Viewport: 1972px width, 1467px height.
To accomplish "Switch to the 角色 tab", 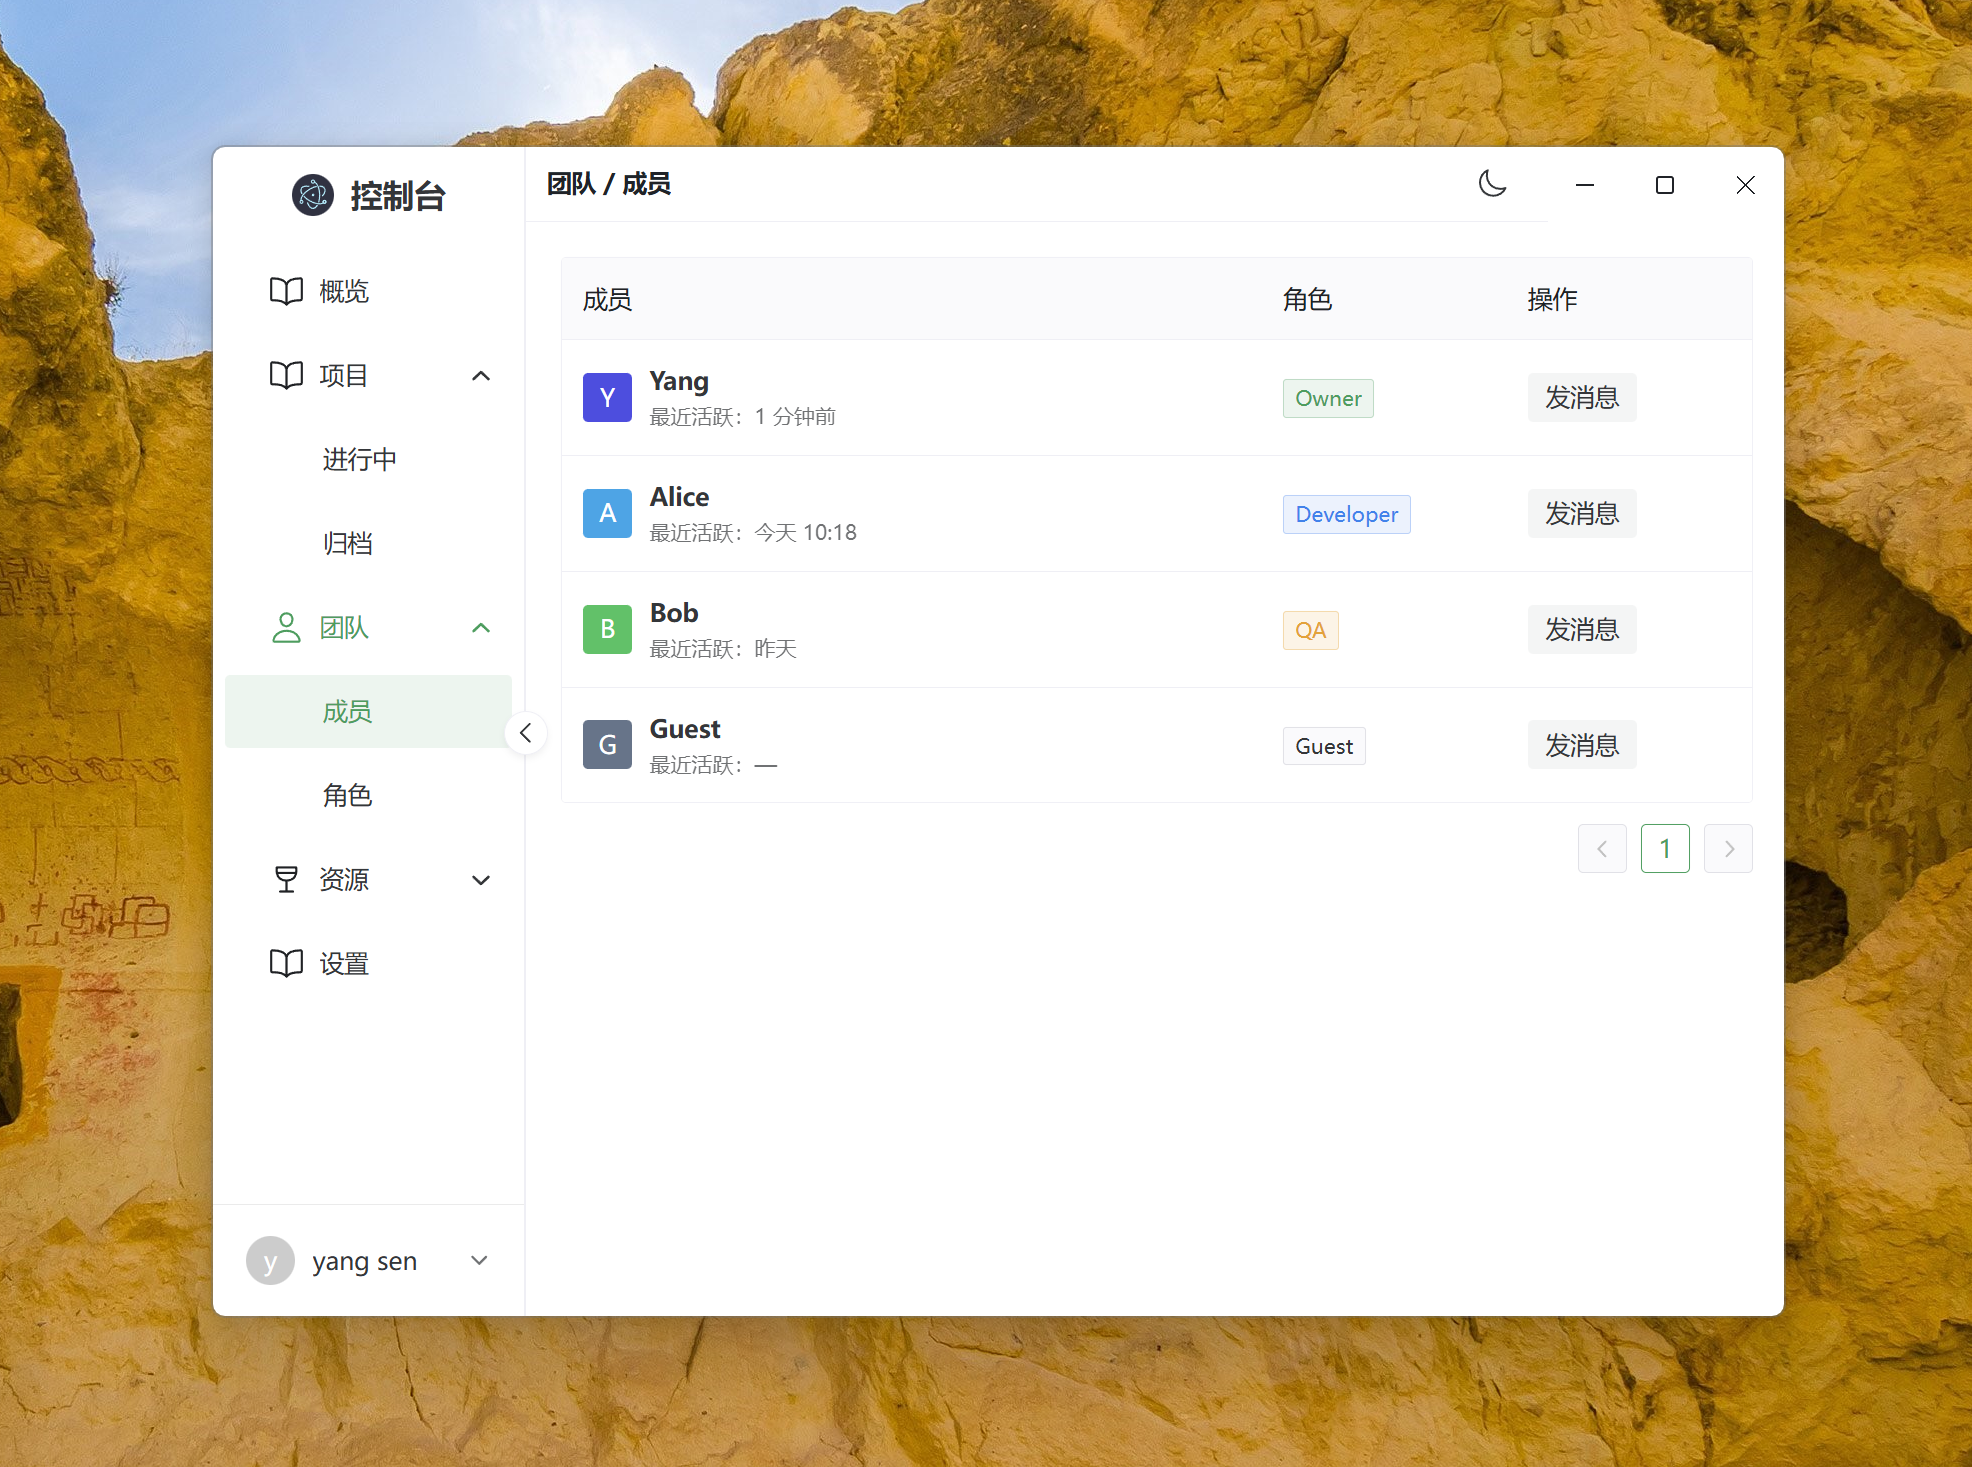I will click(x=348, y=795).
